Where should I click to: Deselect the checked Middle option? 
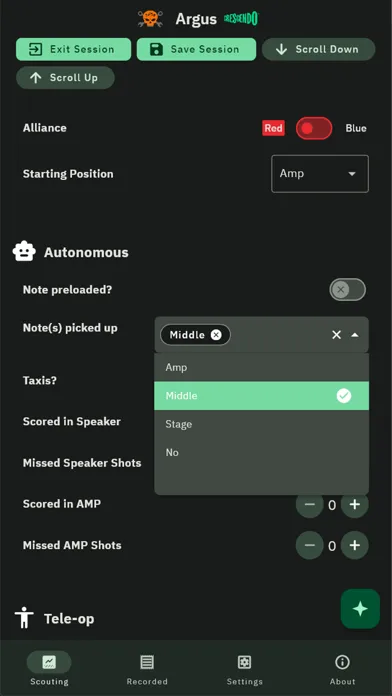(261, 395)
